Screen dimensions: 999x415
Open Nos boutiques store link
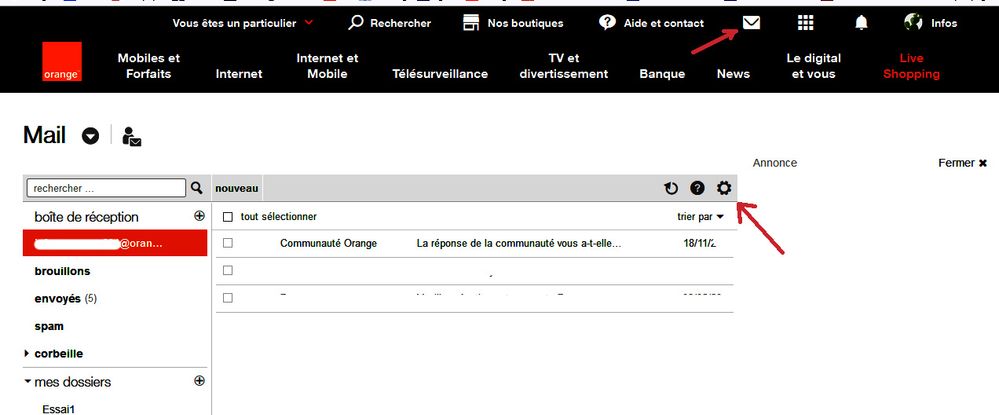point(513,23)
